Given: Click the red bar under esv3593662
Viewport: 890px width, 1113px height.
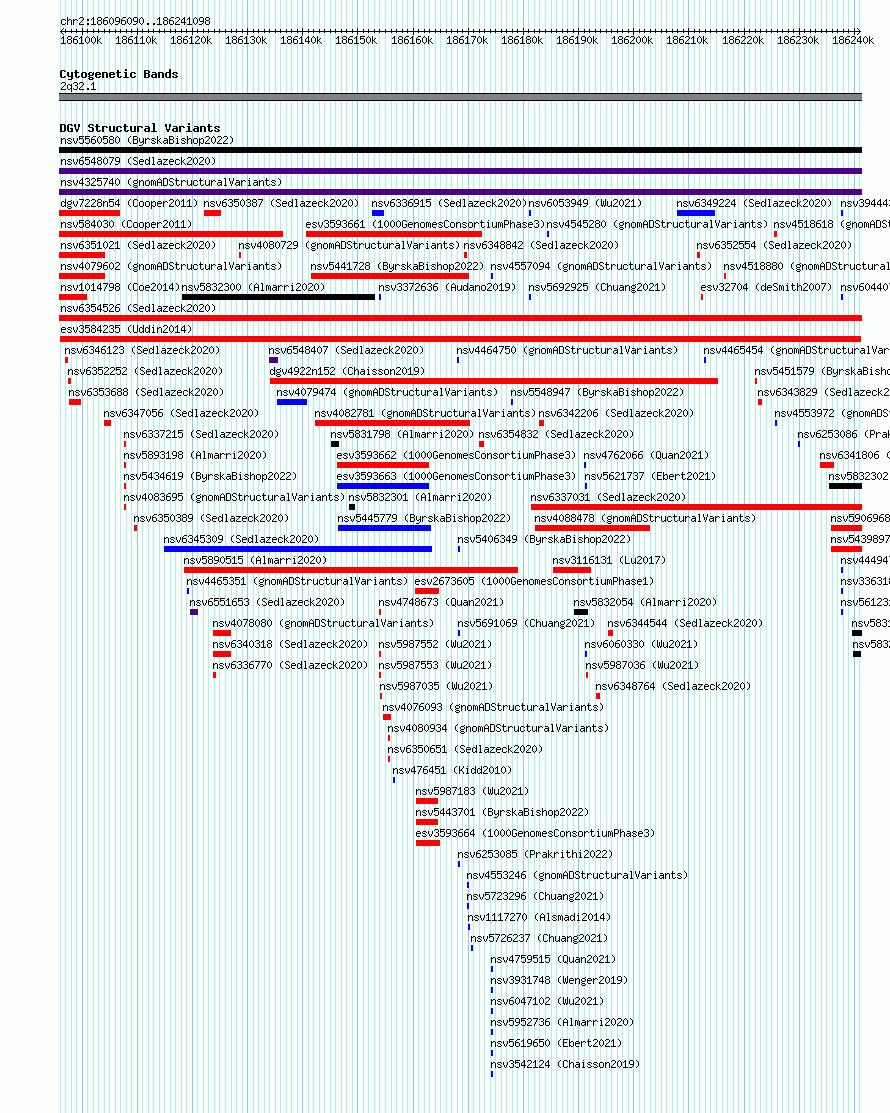Looking at the screenshot, I should click(383, 465).
